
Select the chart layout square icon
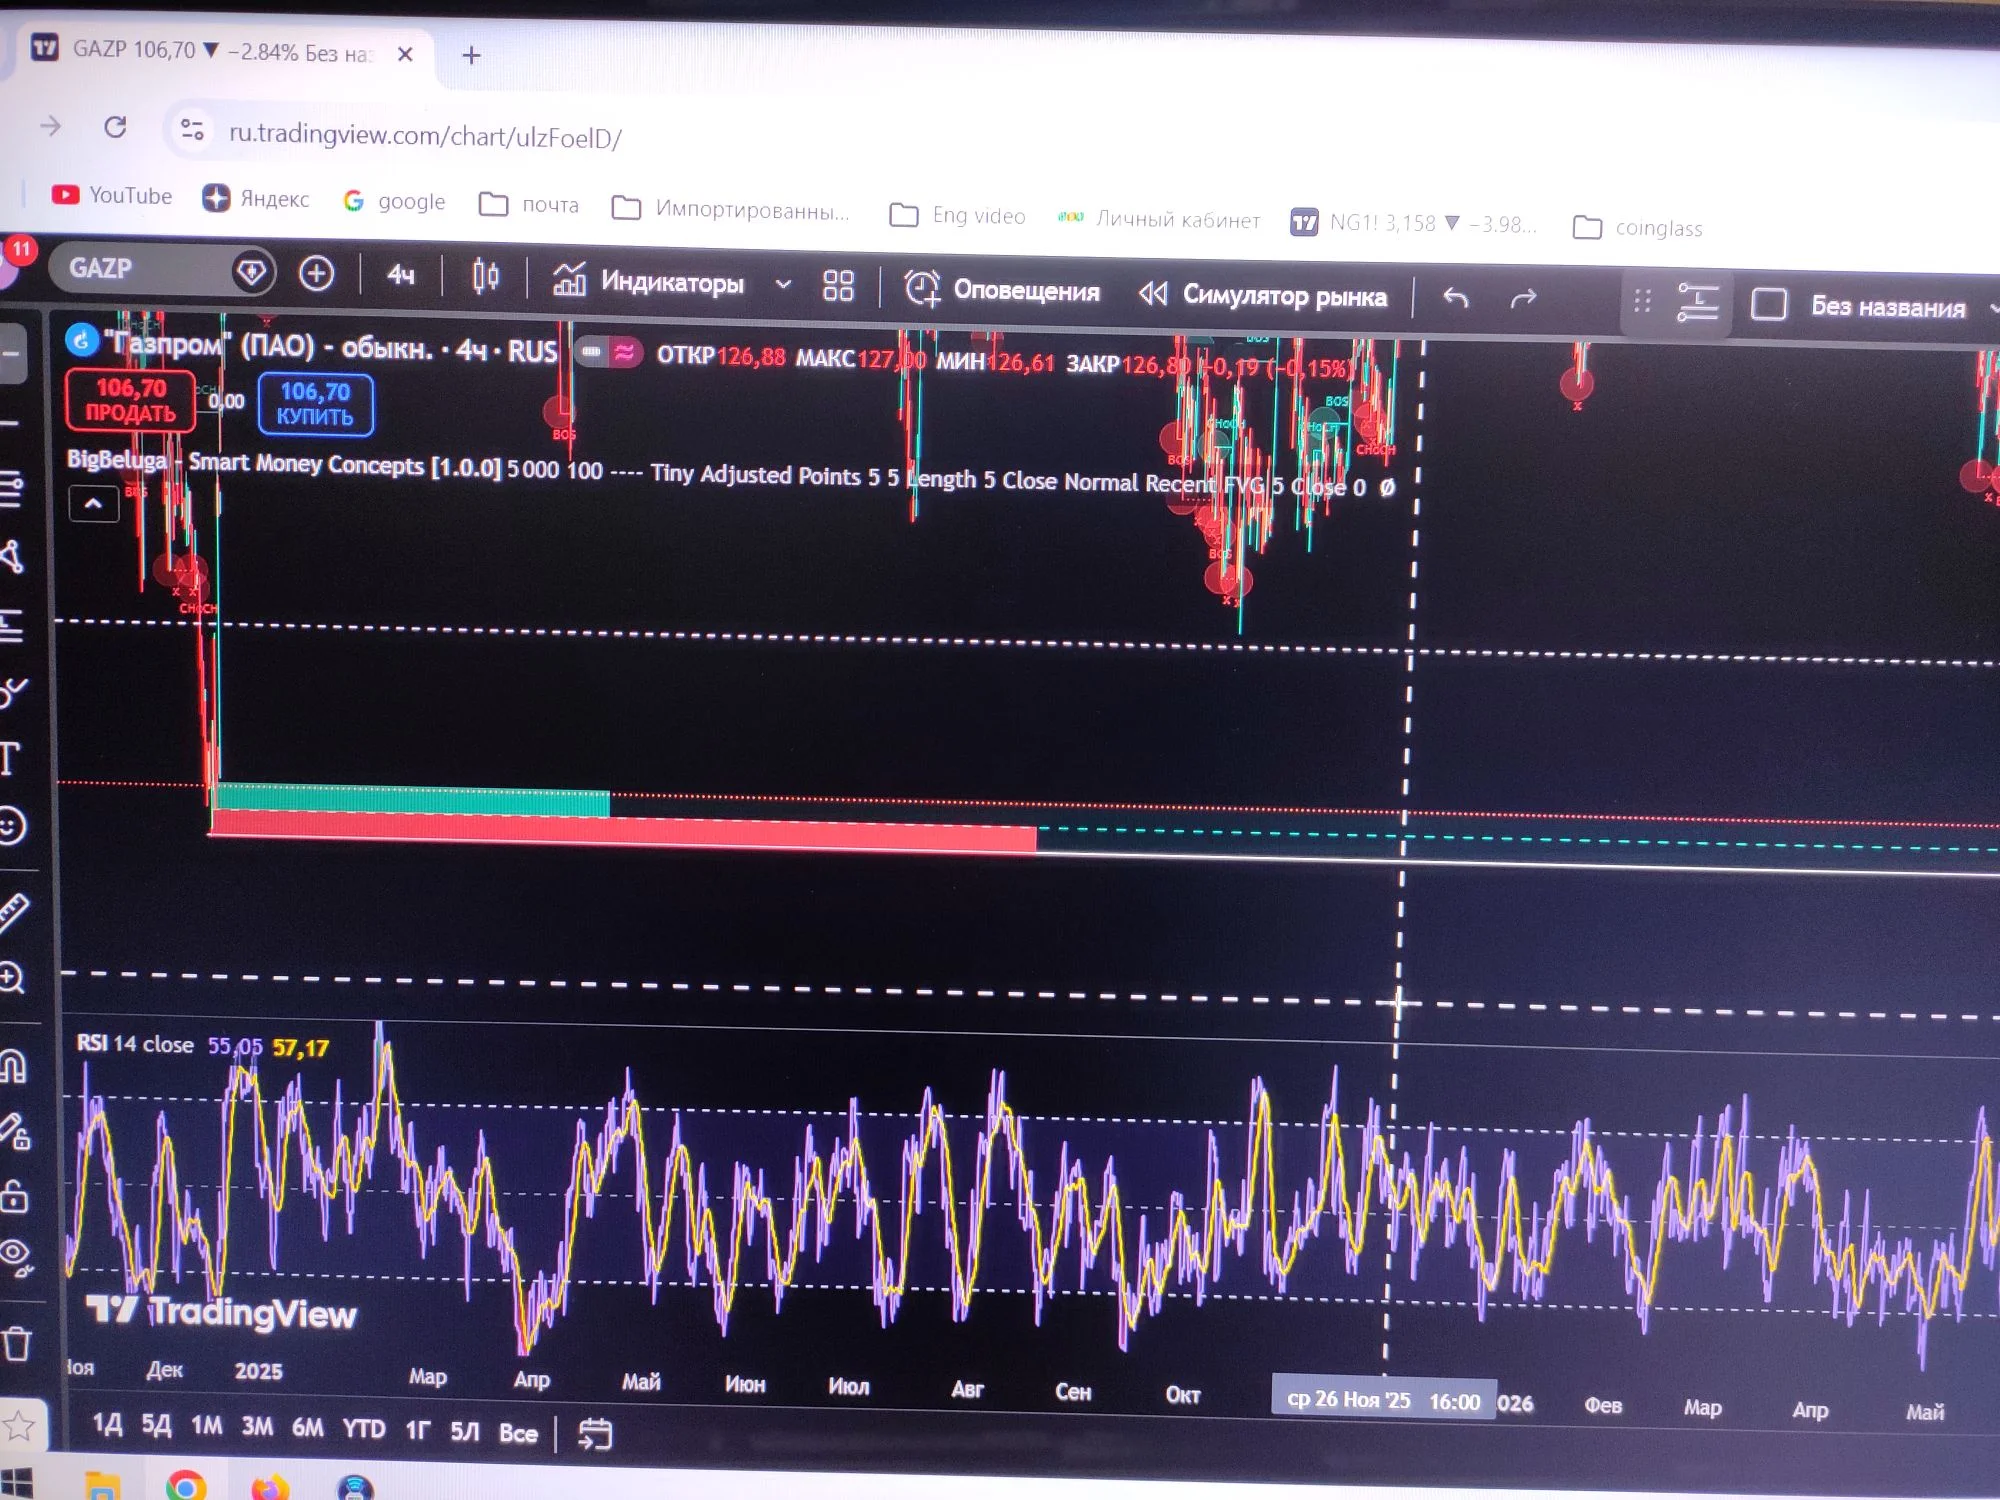click(x=1769, y=304)
